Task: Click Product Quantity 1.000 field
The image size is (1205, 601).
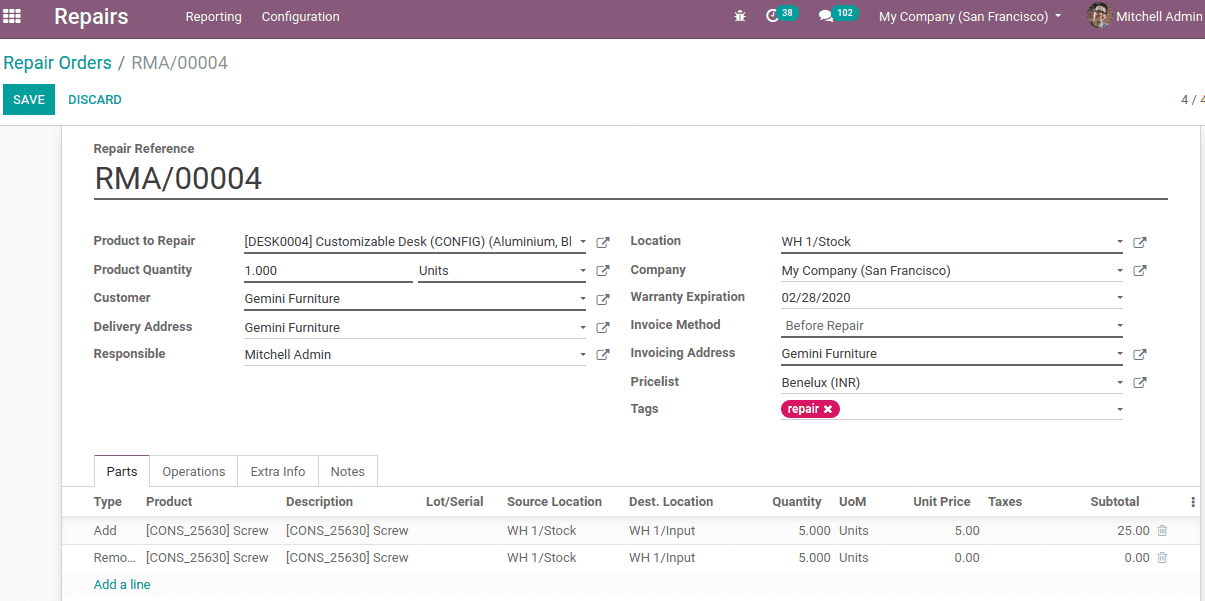Action: pyautogui.click(x=328, y=271)
